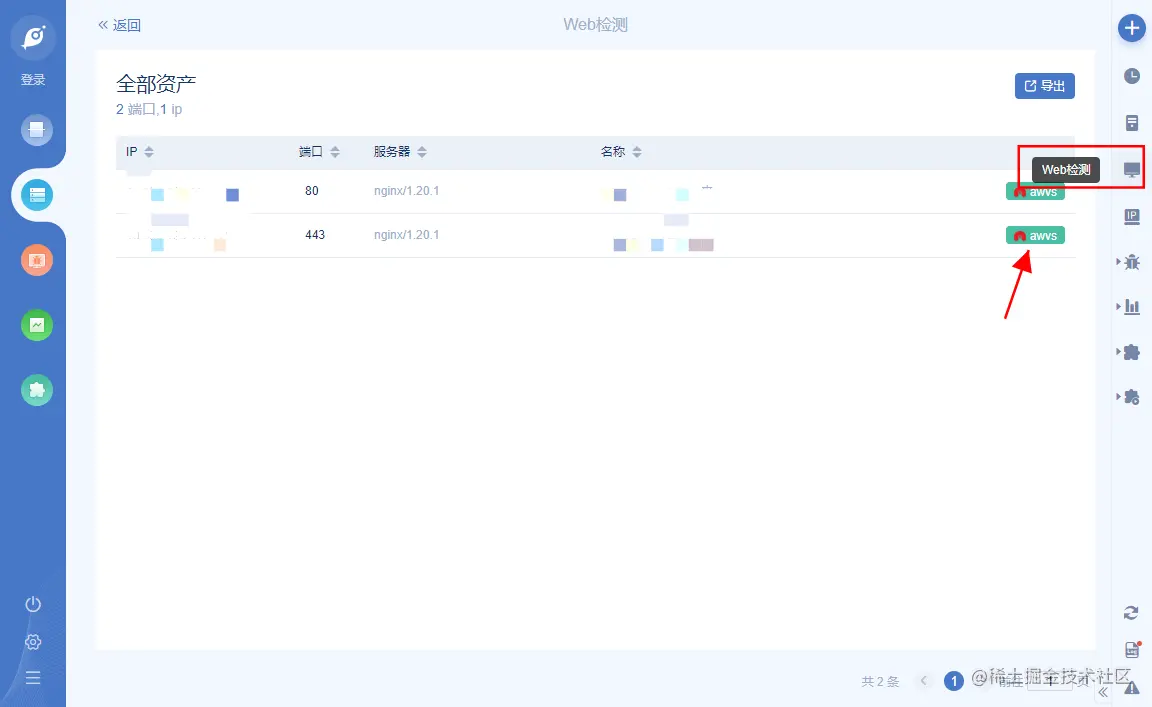Image resolution: width=1152 pixels, height=707 pixels.
Task: Collapse the right panel with double chevron
Action: click(x=1103, y=692)
